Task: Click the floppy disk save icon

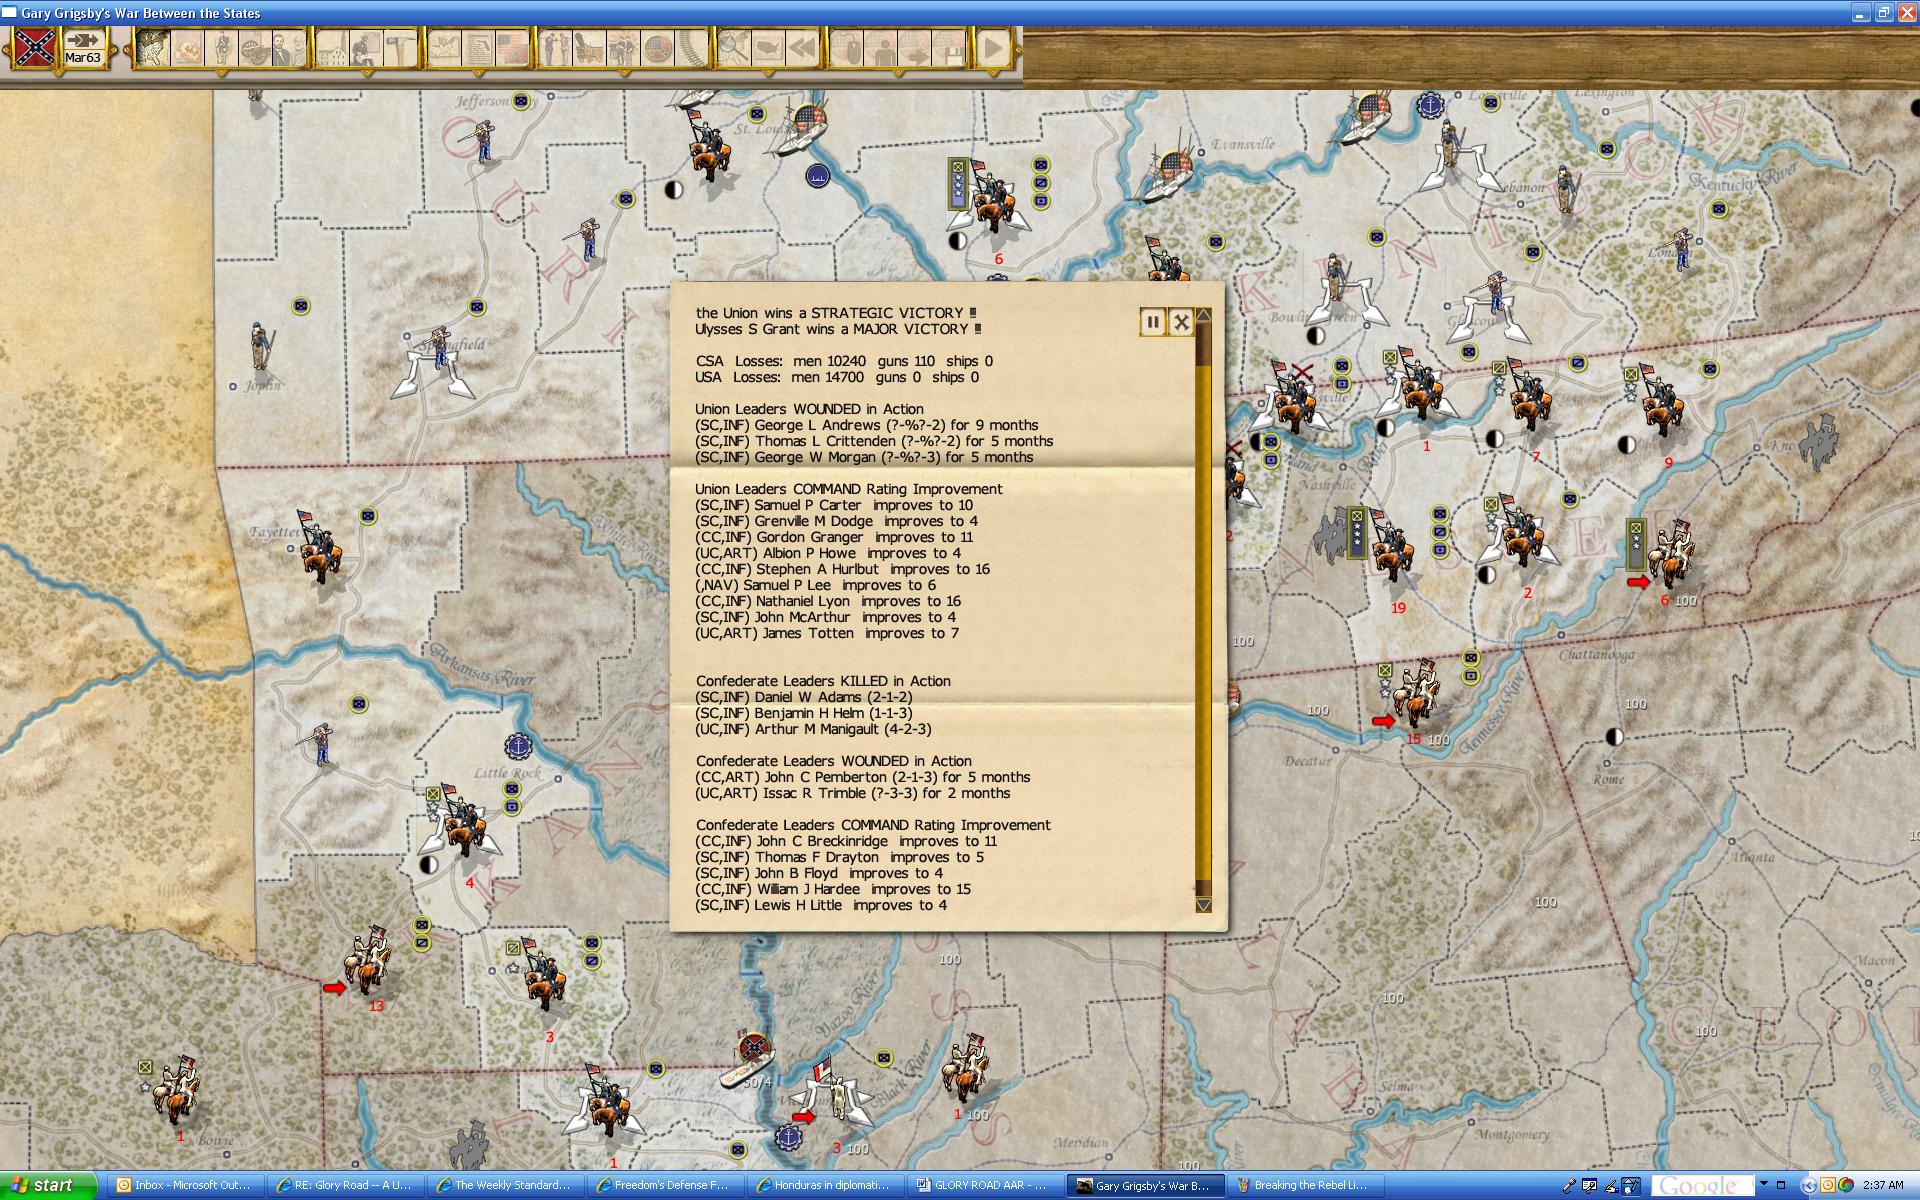Action: click(949, 48)
